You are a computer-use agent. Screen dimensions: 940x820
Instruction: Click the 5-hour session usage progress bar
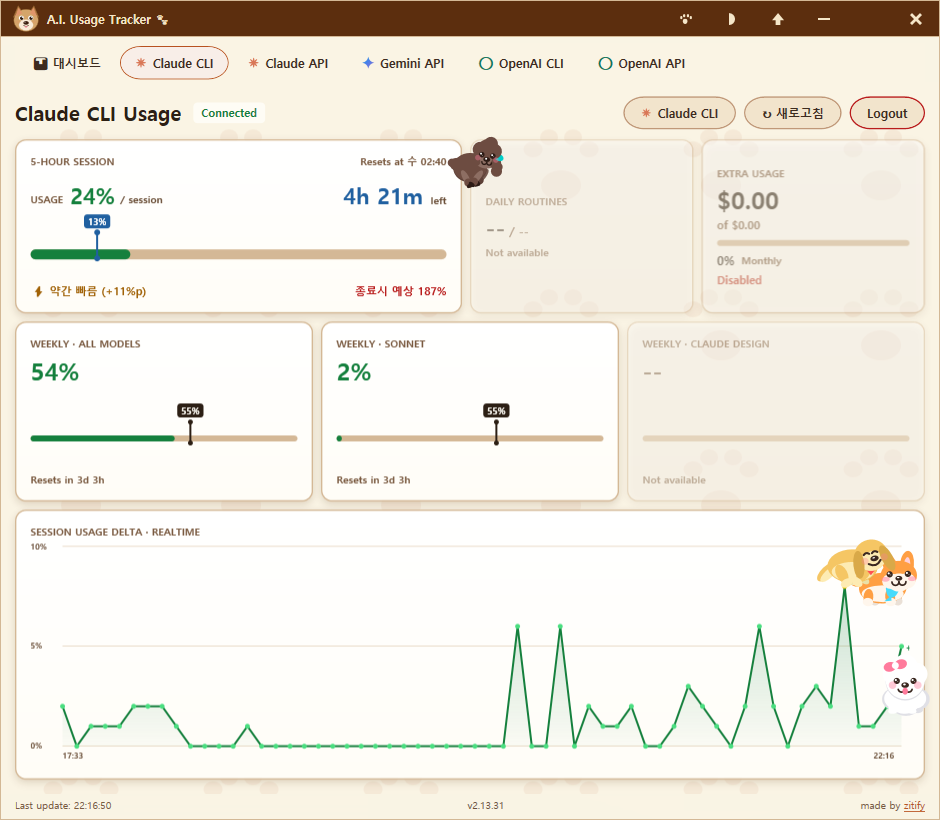238,254
